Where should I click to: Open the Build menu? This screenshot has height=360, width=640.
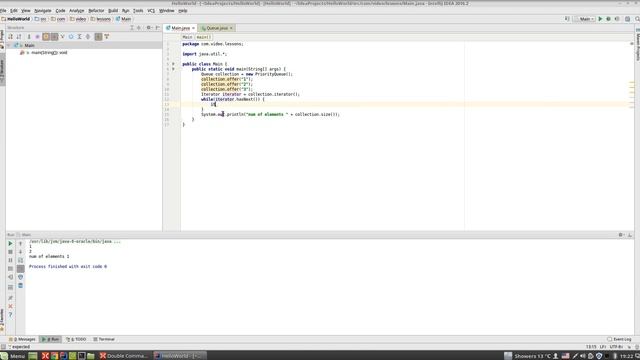coord(113,11)
